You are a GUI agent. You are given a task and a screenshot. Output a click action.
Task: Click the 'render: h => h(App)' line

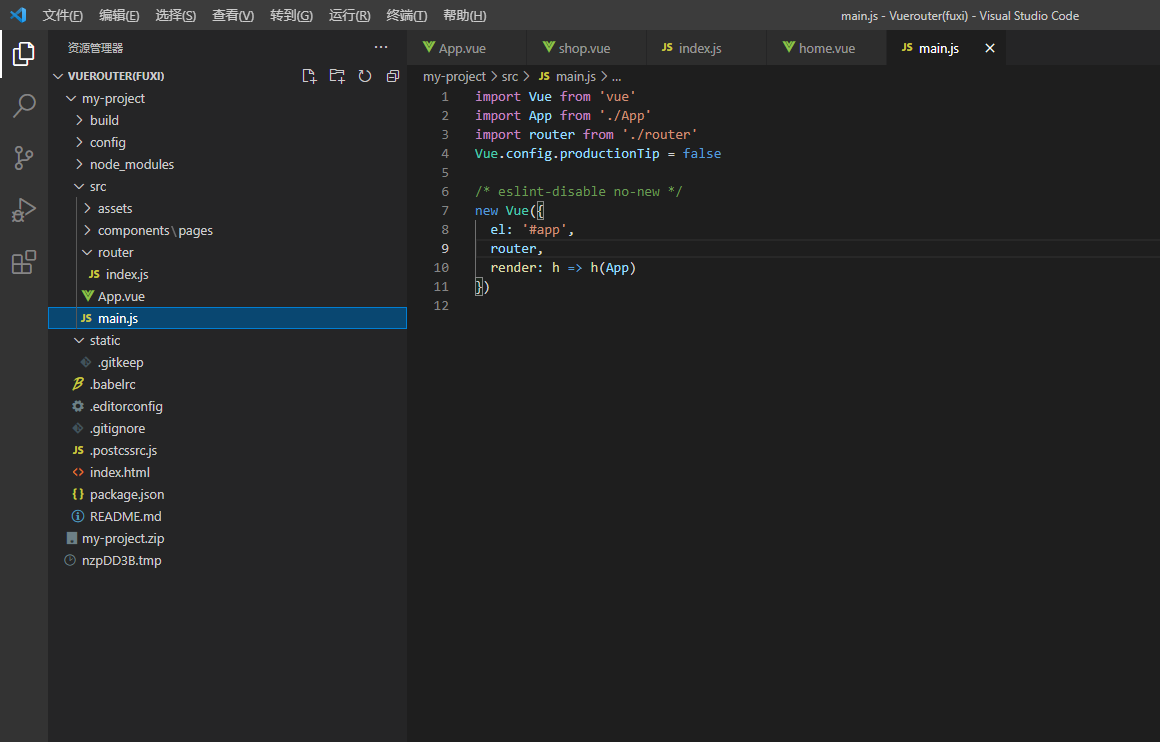563,268
